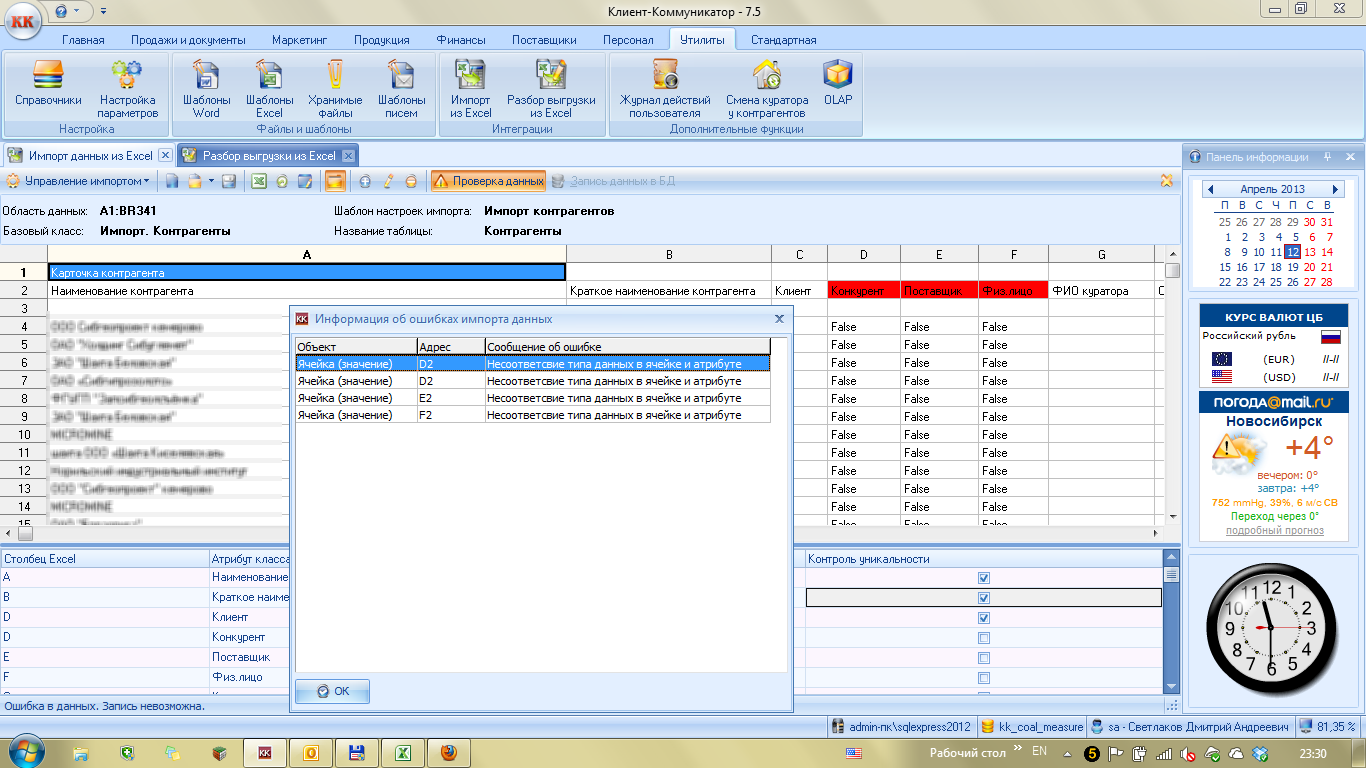Open Журнал действий пользователя
This screenshot has width=1366, height=768.
point(665,88)
